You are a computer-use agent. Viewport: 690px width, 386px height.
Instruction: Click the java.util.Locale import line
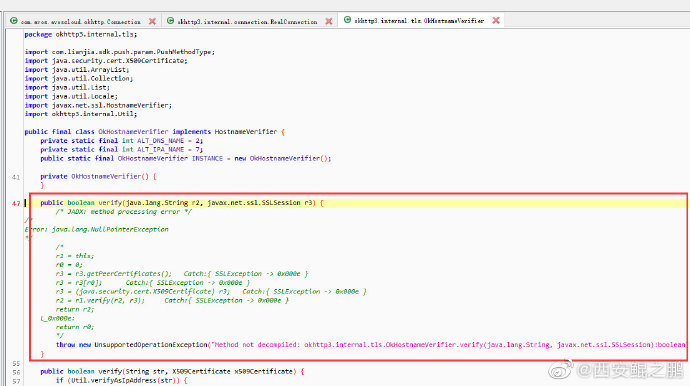(71, 96)
